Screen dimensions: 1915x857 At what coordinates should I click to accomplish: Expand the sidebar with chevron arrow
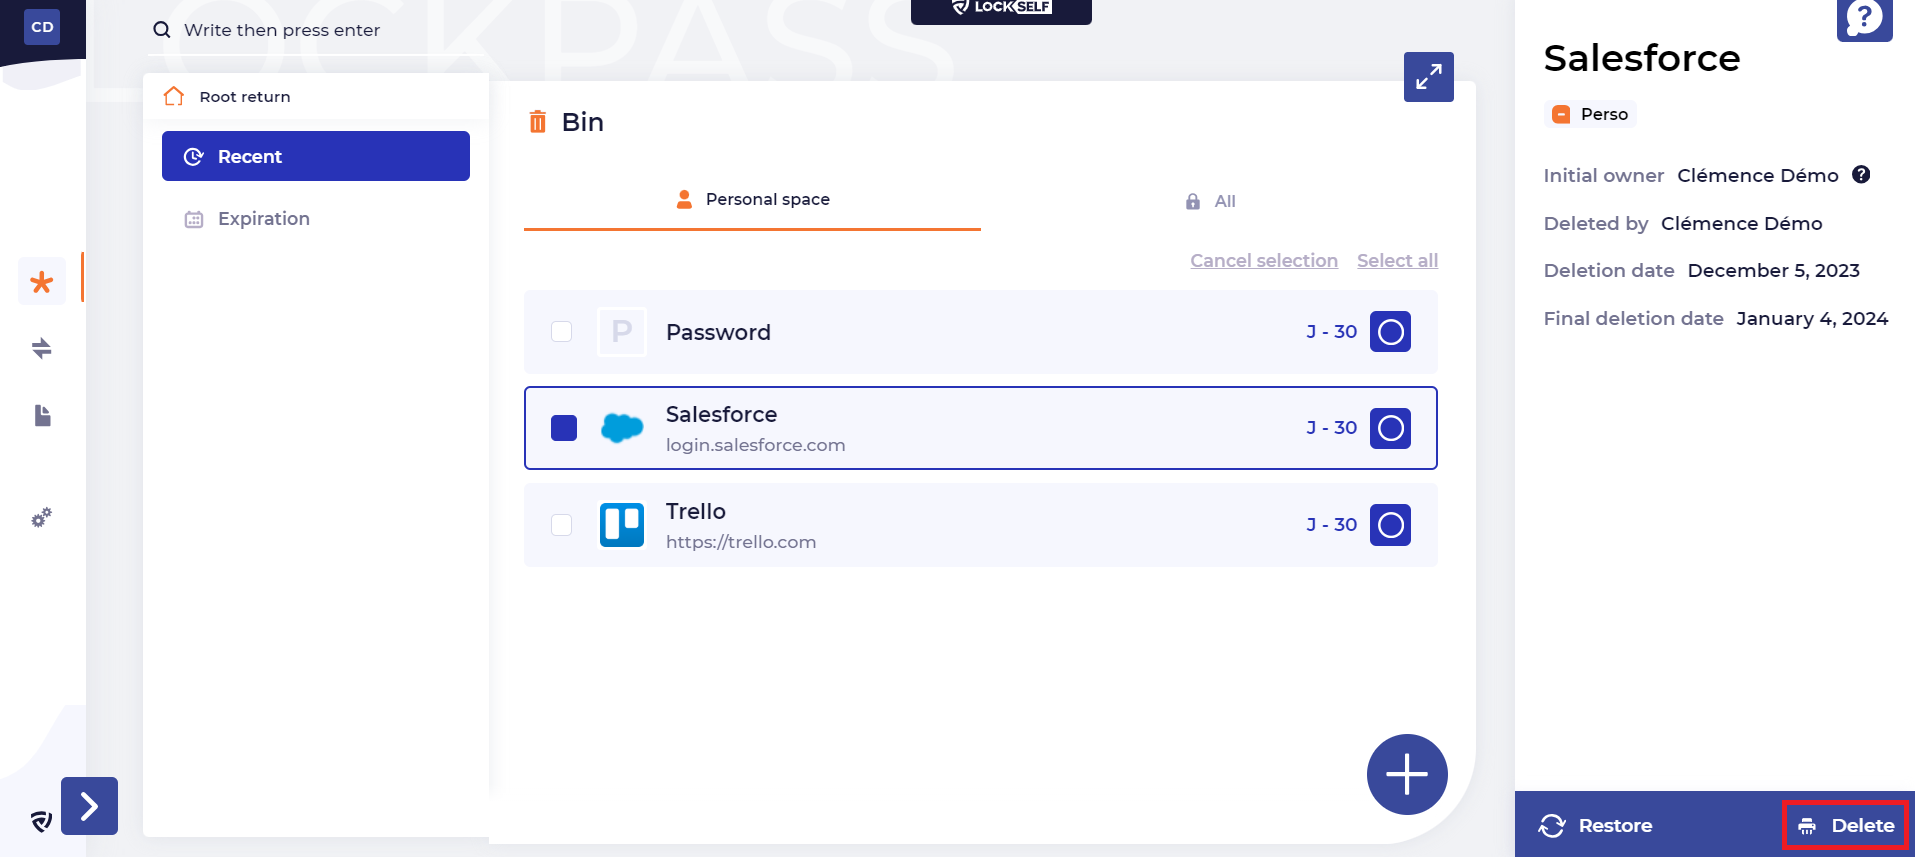tap(89, 806)
